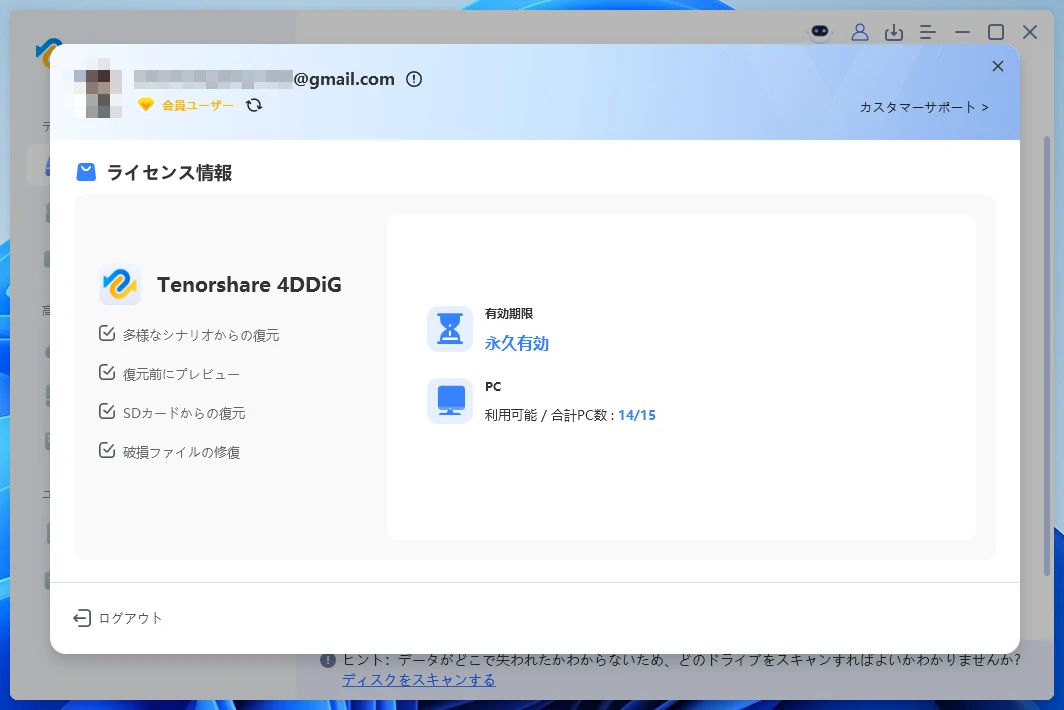The height and width of the screenshot is (710, 1064).
Task: Open the user account icon in title bar
Action: (x=860, y=32)
